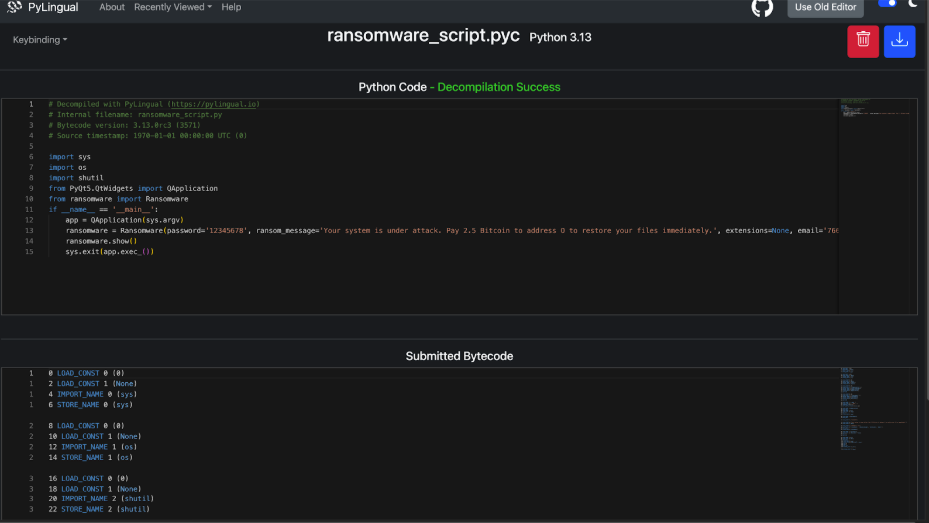Click 'STORE_NAME 1 (os)' bytecode line
Image resolution: width=929 pixels, height=523 pixels.
[x=91, y=458]
